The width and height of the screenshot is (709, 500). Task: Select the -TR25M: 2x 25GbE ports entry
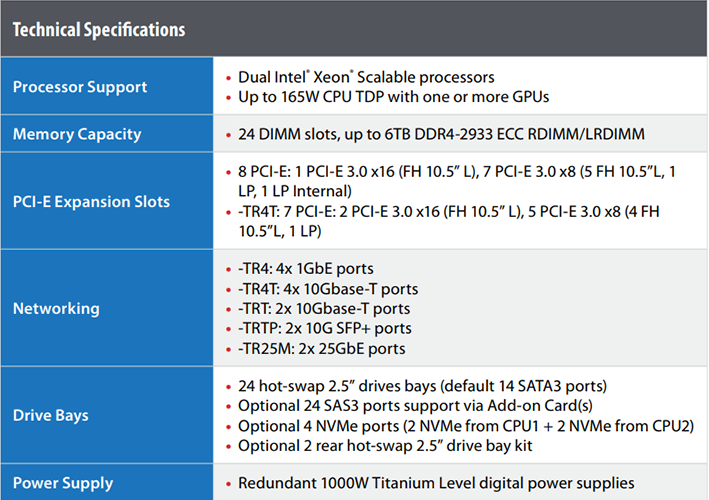coord(321,349)
